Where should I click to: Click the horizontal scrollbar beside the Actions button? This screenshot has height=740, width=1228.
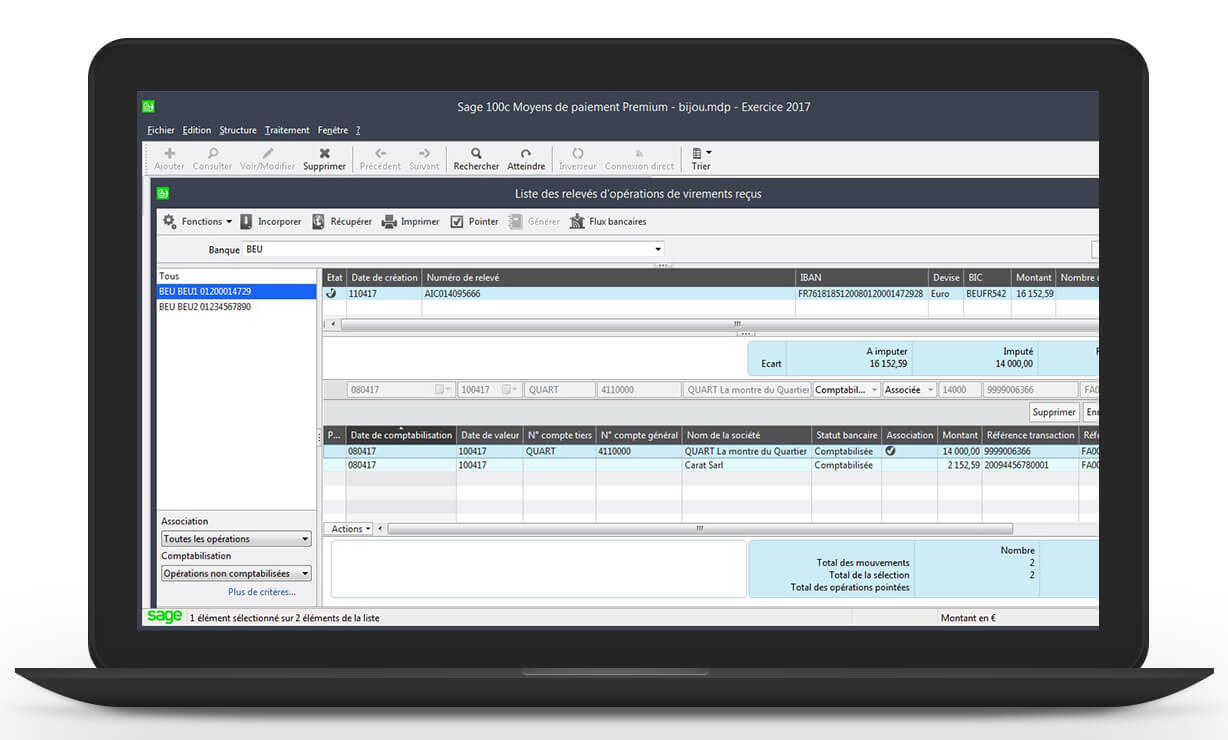pos(700,529)
